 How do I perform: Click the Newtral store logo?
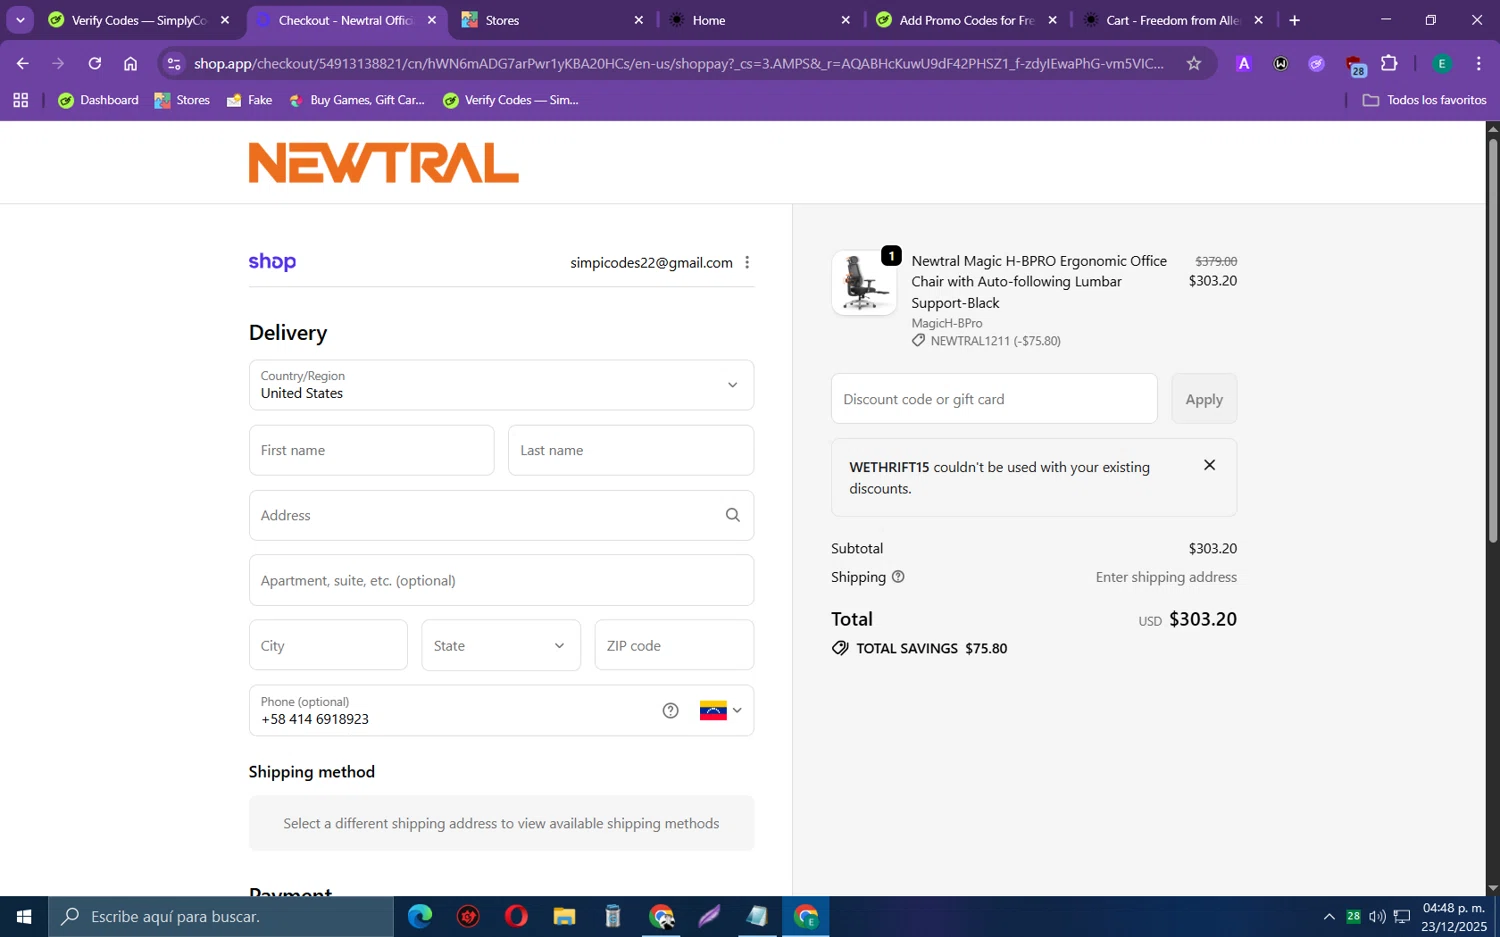384,163
